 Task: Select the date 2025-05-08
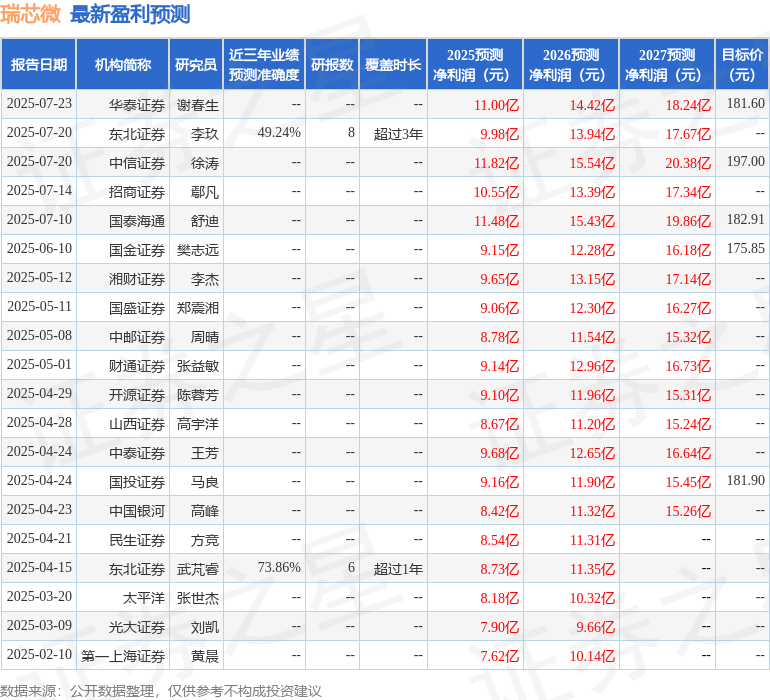(x=39, y=336)
